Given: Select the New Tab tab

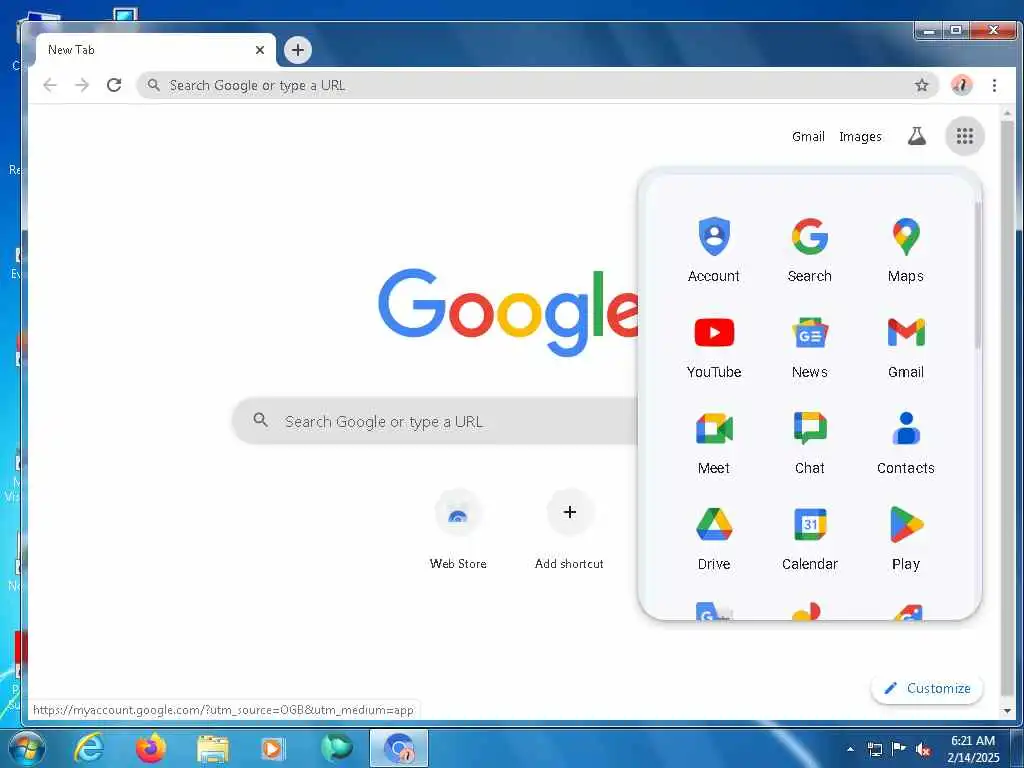Looking at the screenshot, I should [155, 50].
